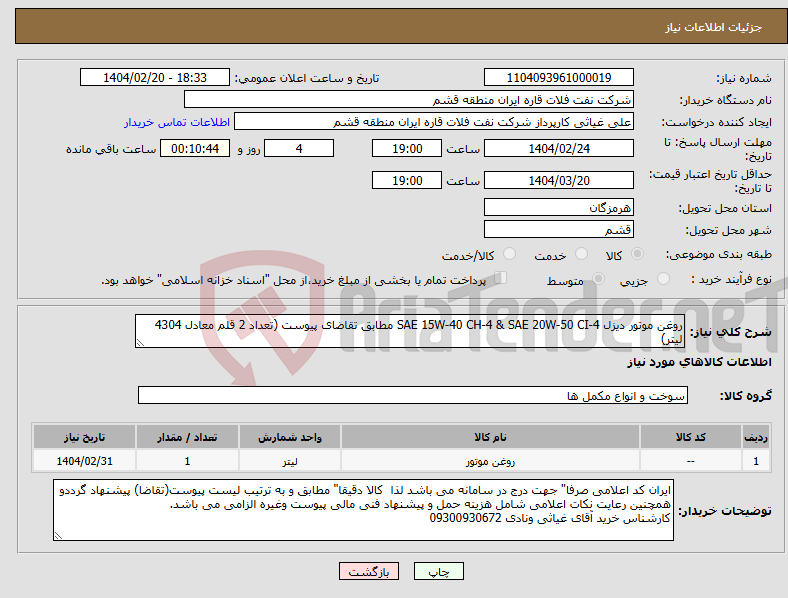This screenshot has height=598, width=788.
Task: Click the row number cell 1
Action: coord(756,461)
